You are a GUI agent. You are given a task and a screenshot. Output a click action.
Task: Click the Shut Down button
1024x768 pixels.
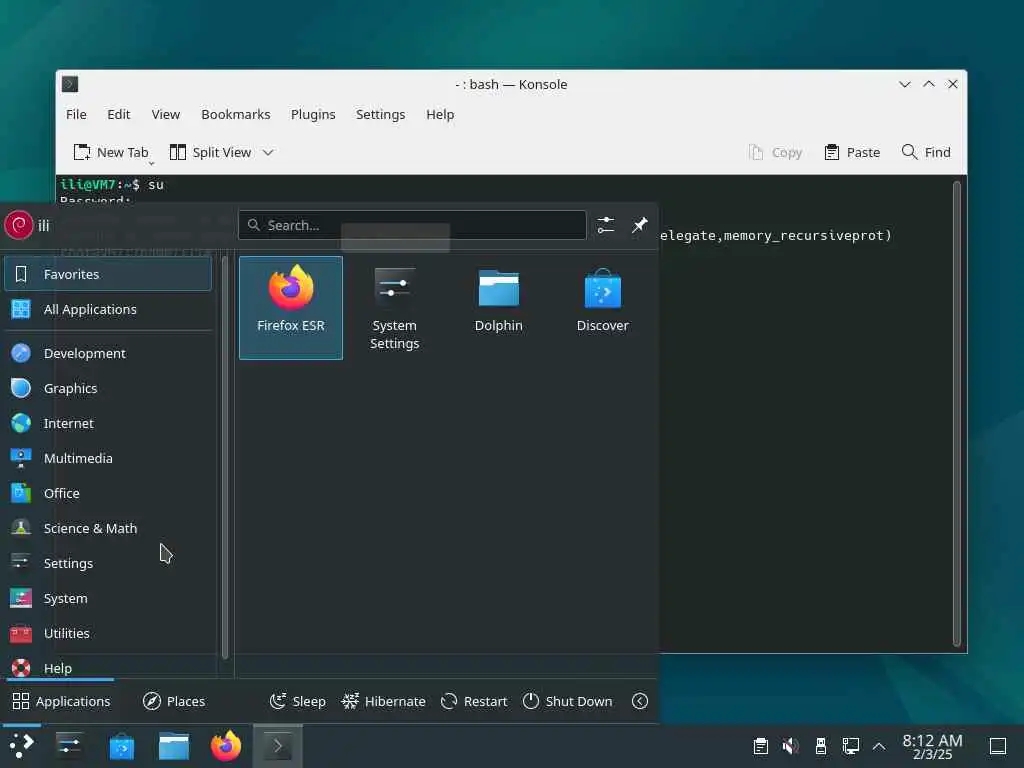point(568,701)
